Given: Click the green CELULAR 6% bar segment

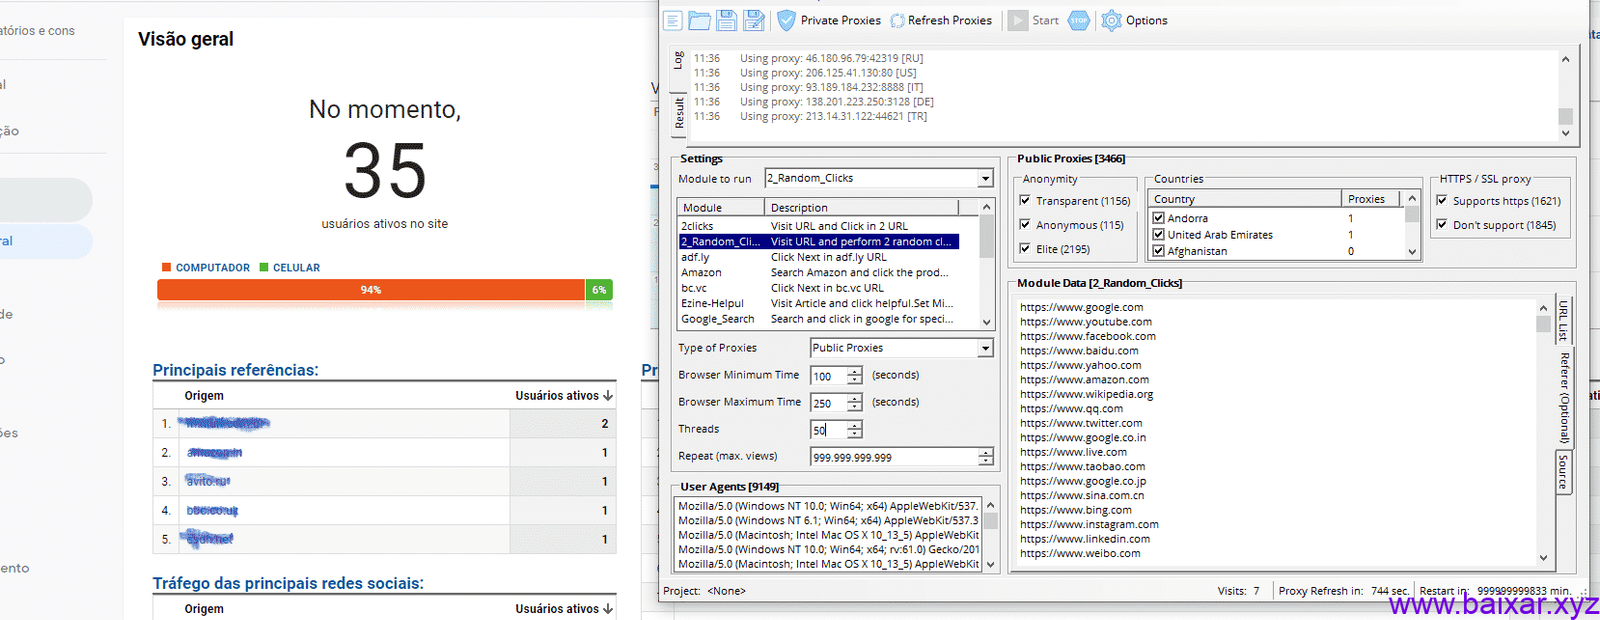Looking at the screenshot, I should 599,290.
